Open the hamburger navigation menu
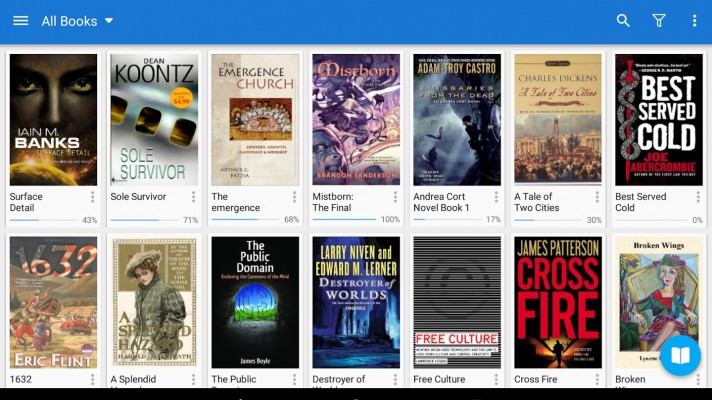 tap(20, 21)
